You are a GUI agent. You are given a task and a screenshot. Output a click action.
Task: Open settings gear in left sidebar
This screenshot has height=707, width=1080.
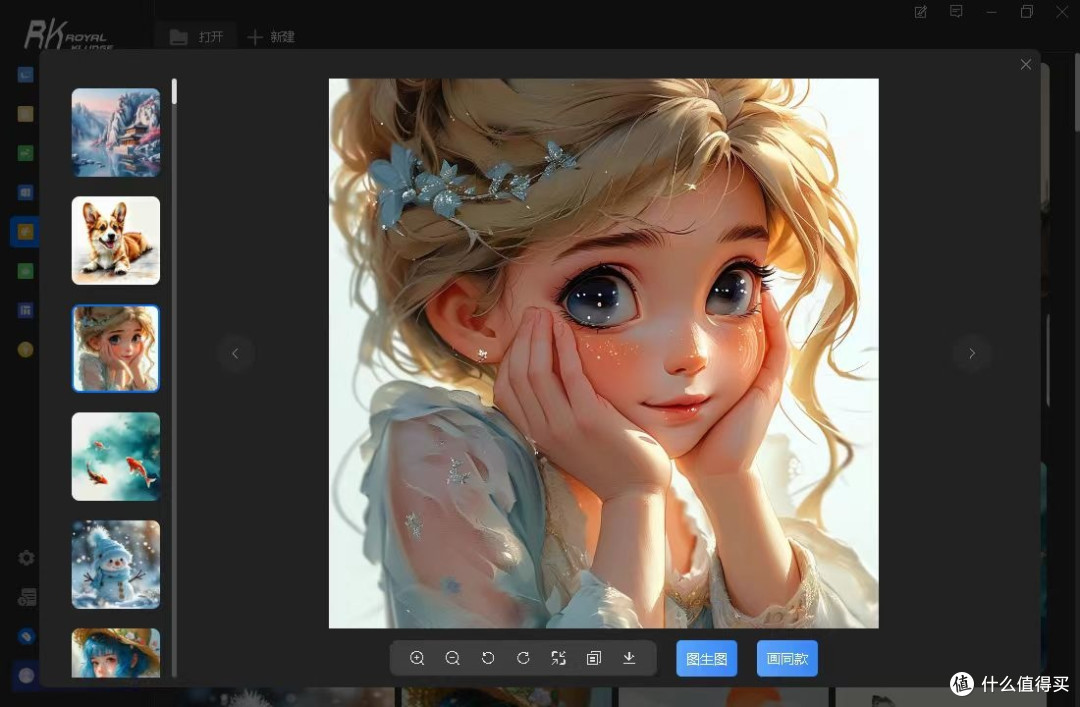[26, 557]
